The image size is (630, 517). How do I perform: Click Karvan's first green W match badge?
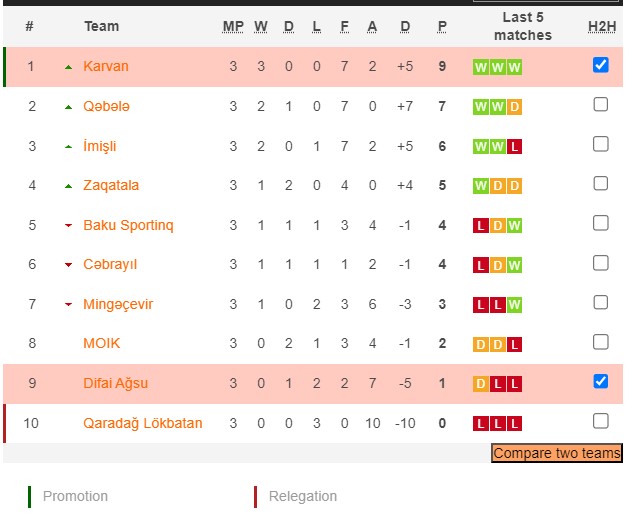point(480,67)
